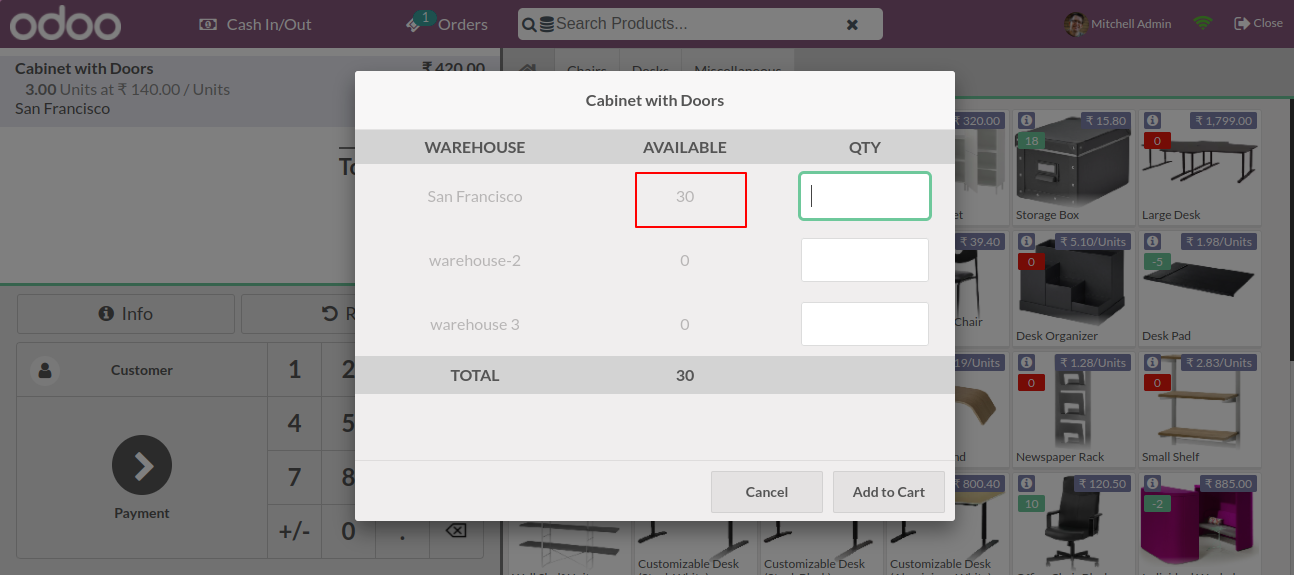The height and width of the screenshot is (575, 1294).
Task: Click the Search Products field
Action: (x=690, y=23)
